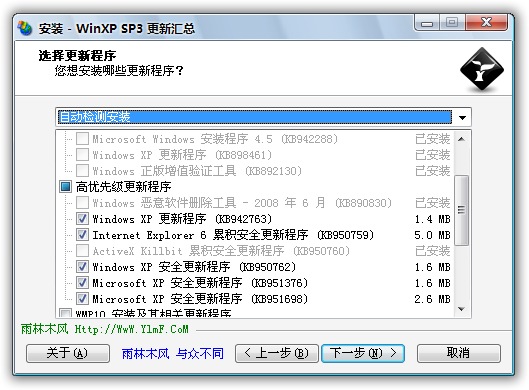Viewport: 529px width, 390px height.
Task: Click the 5.0 MB size value
Action: pyautogui.click(x=433, y=235)
